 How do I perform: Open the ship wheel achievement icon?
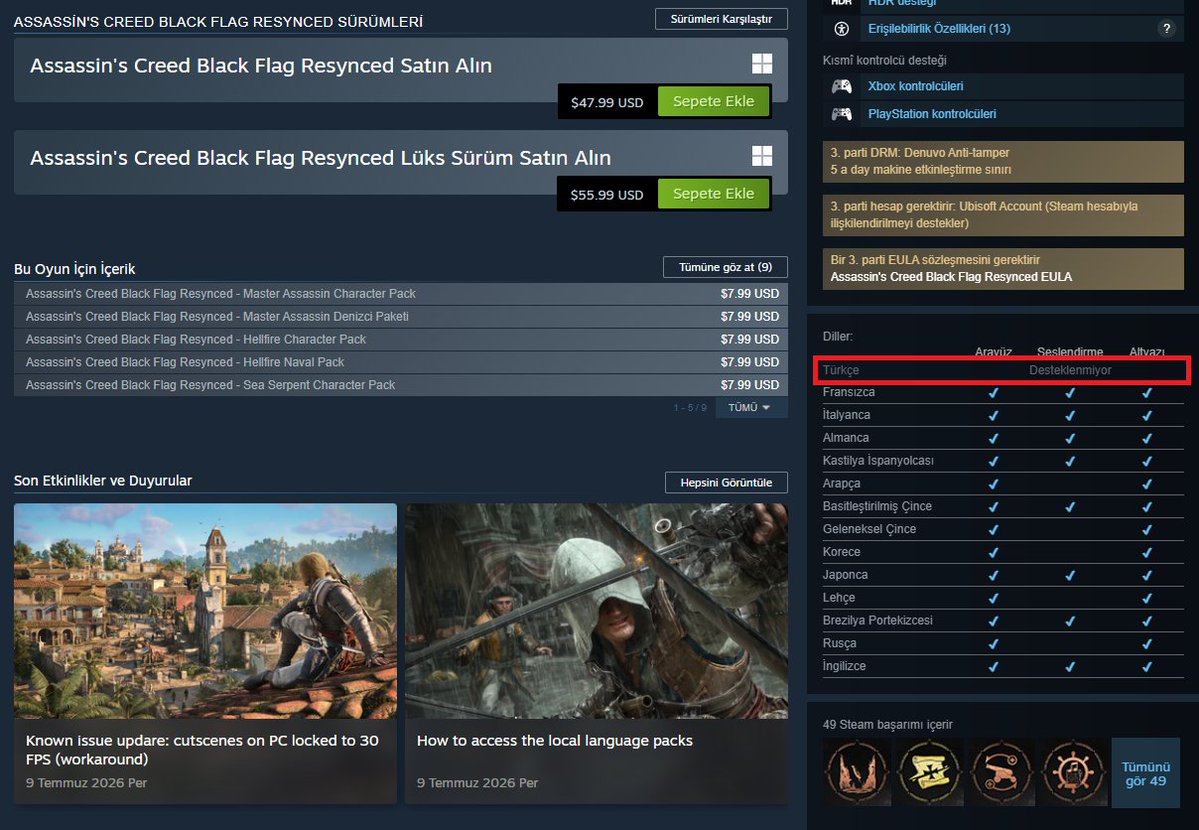tap(1073, 772)
